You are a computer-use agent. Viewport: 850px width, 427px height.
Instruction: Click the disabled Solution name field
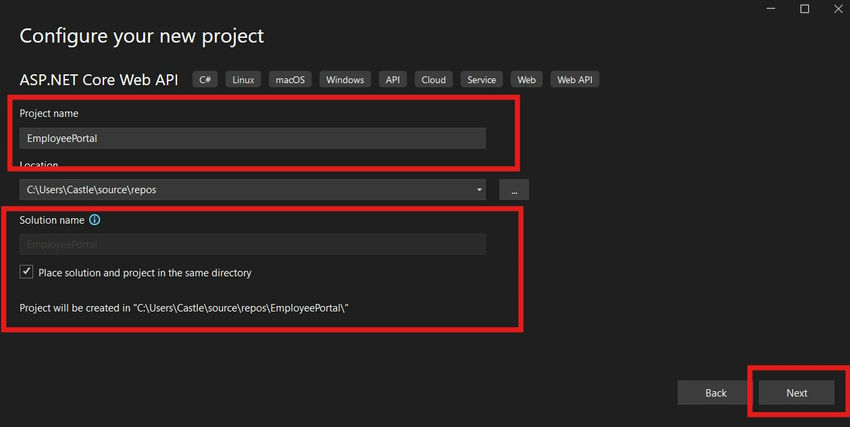point(252,244)
